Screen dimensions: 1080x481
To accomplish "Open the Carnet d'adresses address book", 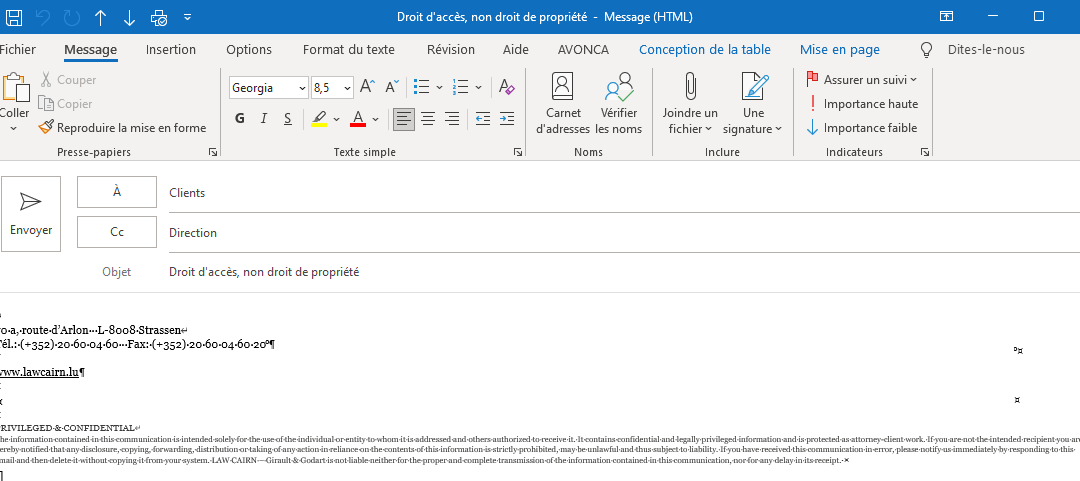I will click(x=563, y=105).
